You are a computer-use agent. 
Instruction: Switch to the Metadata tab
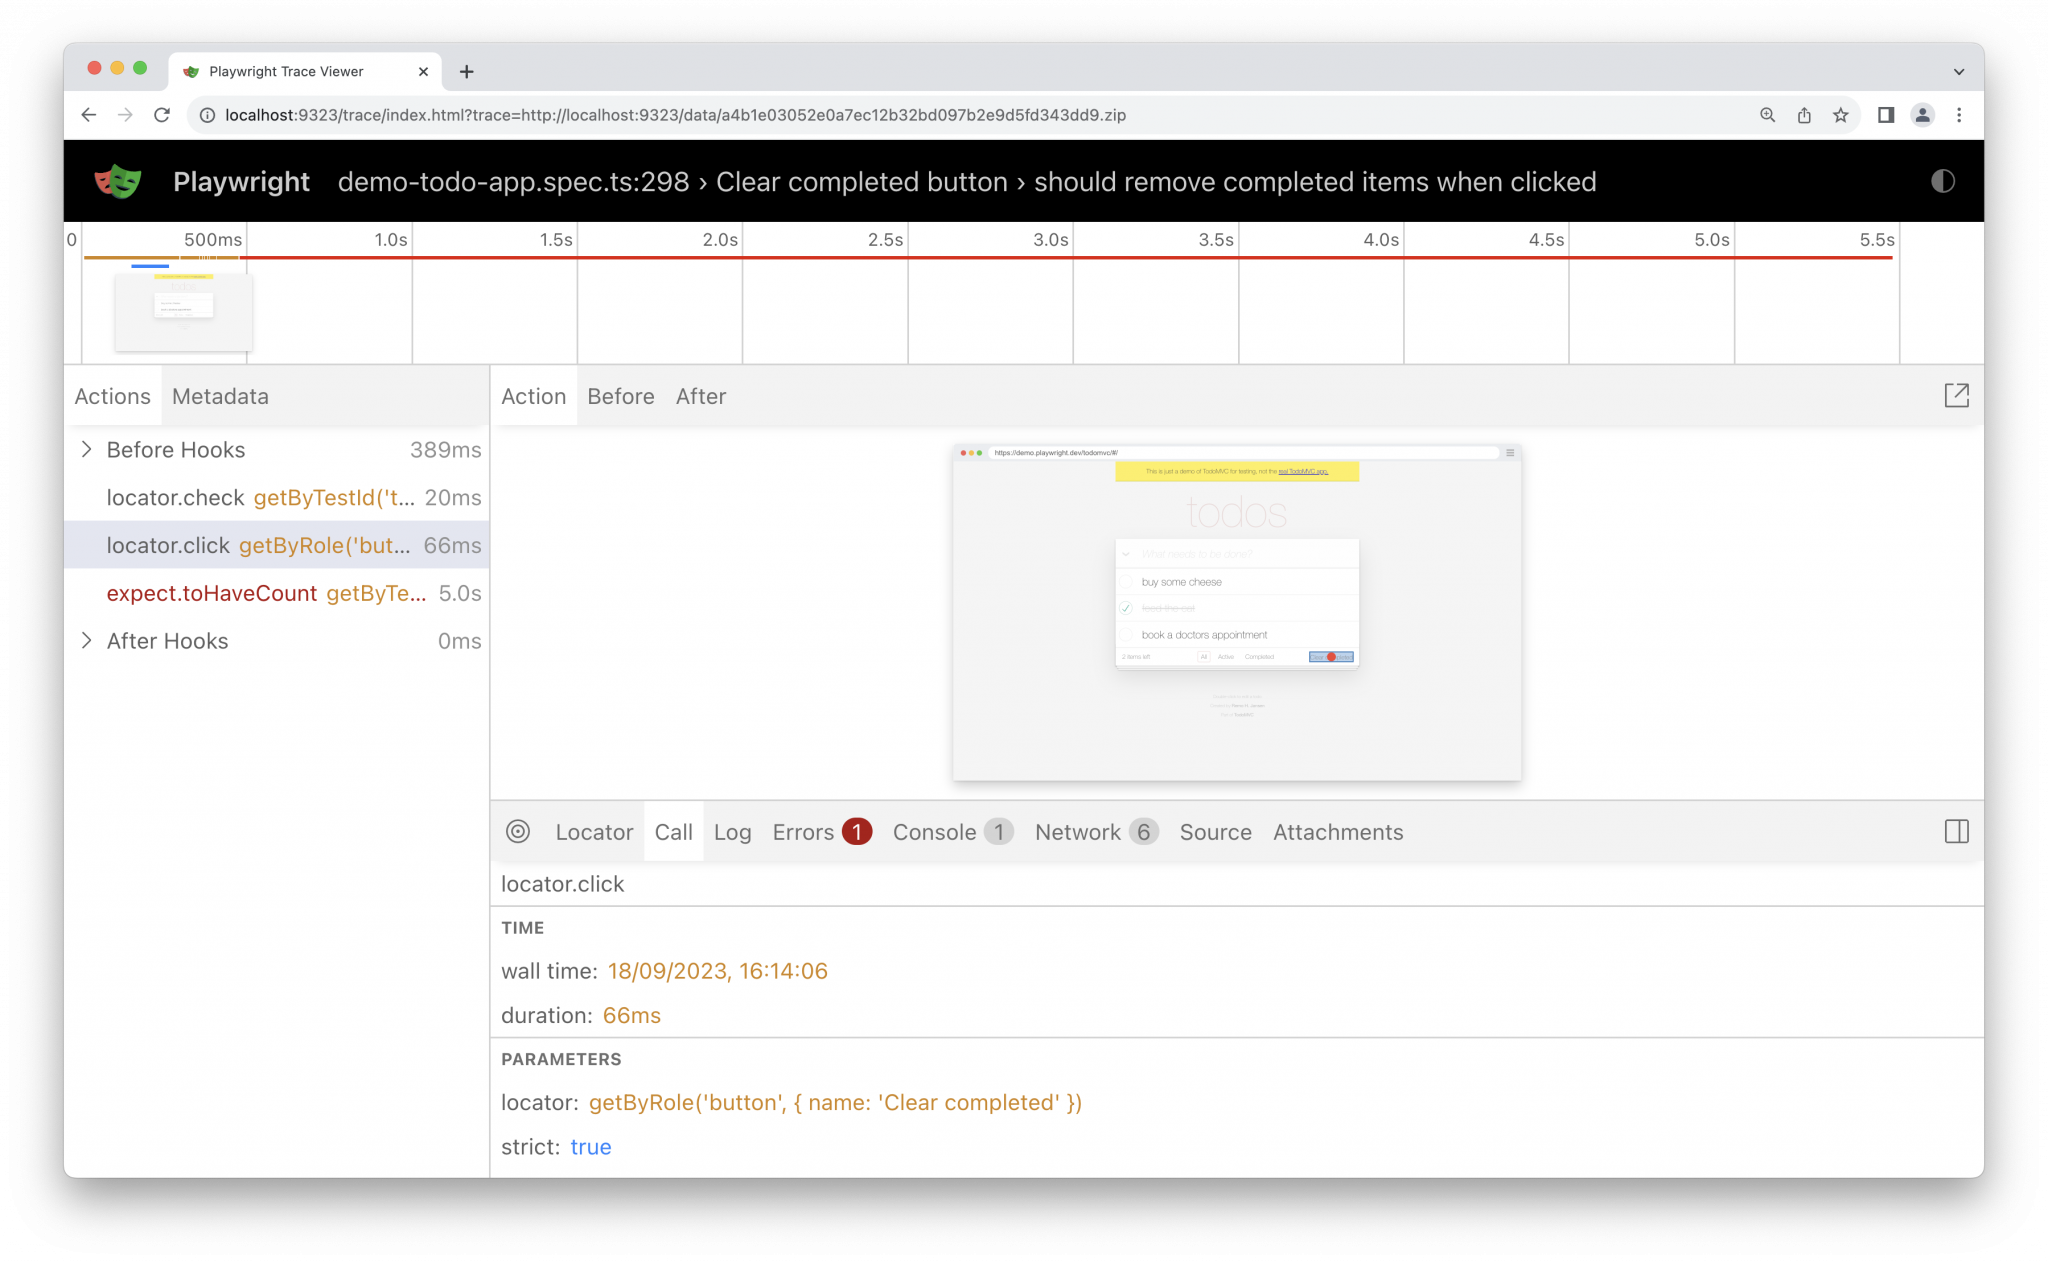pyautogui.click(x=219, y=396)
